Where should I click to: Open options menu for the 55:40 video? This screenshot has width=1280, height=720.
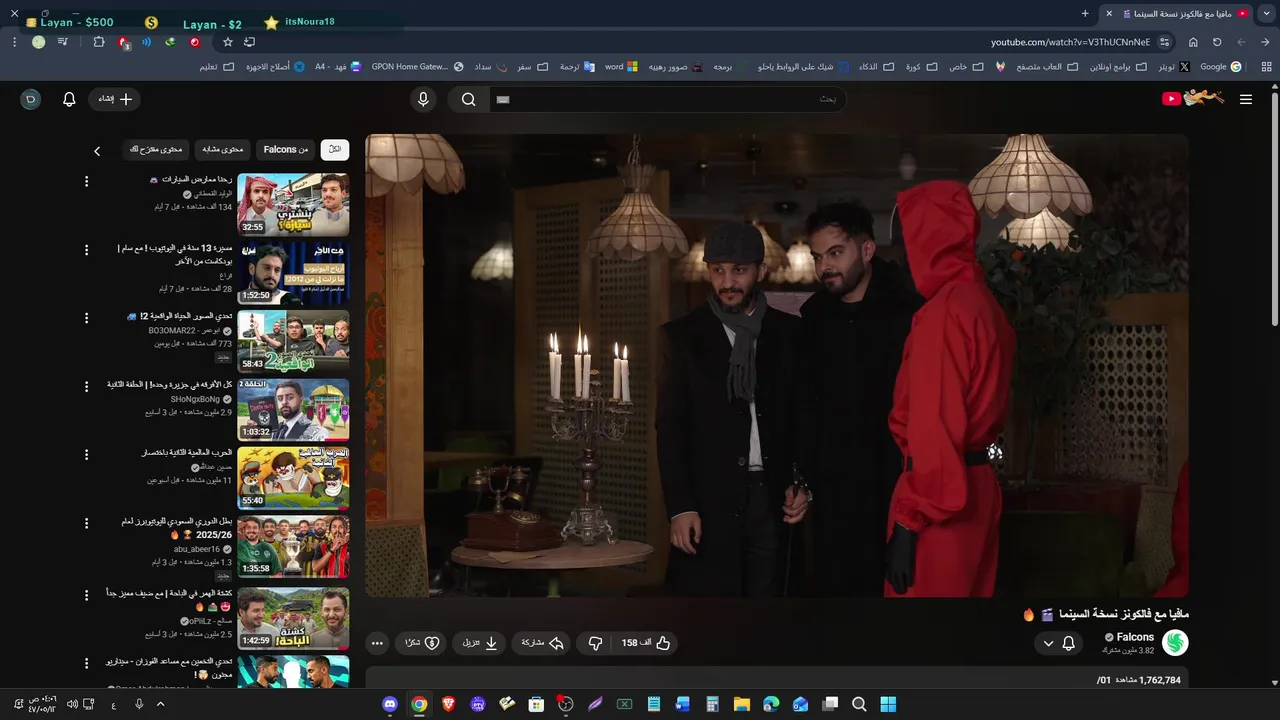(x=86, y=454)
